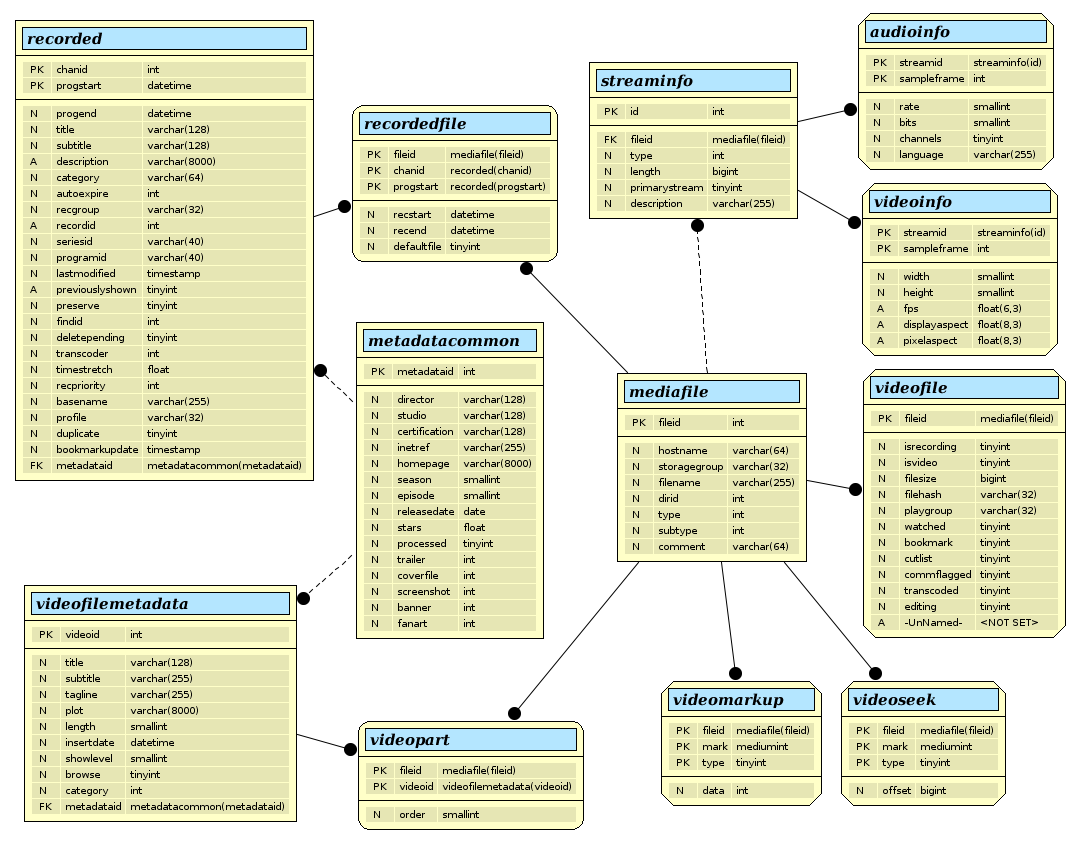Select the mediafile table title
Image resolution: width=1086 pixels, height=843 pixels.
coord(711,391)
